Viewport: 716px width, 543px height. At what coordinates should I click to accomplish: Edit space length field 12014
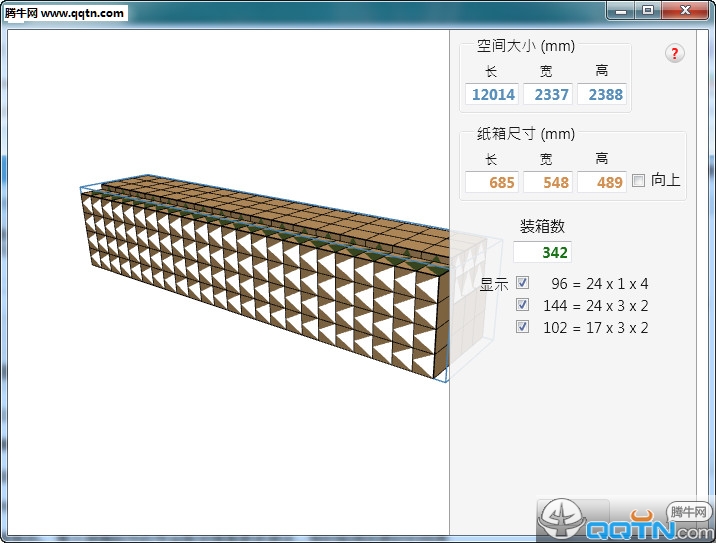click(x=492, y=94)
